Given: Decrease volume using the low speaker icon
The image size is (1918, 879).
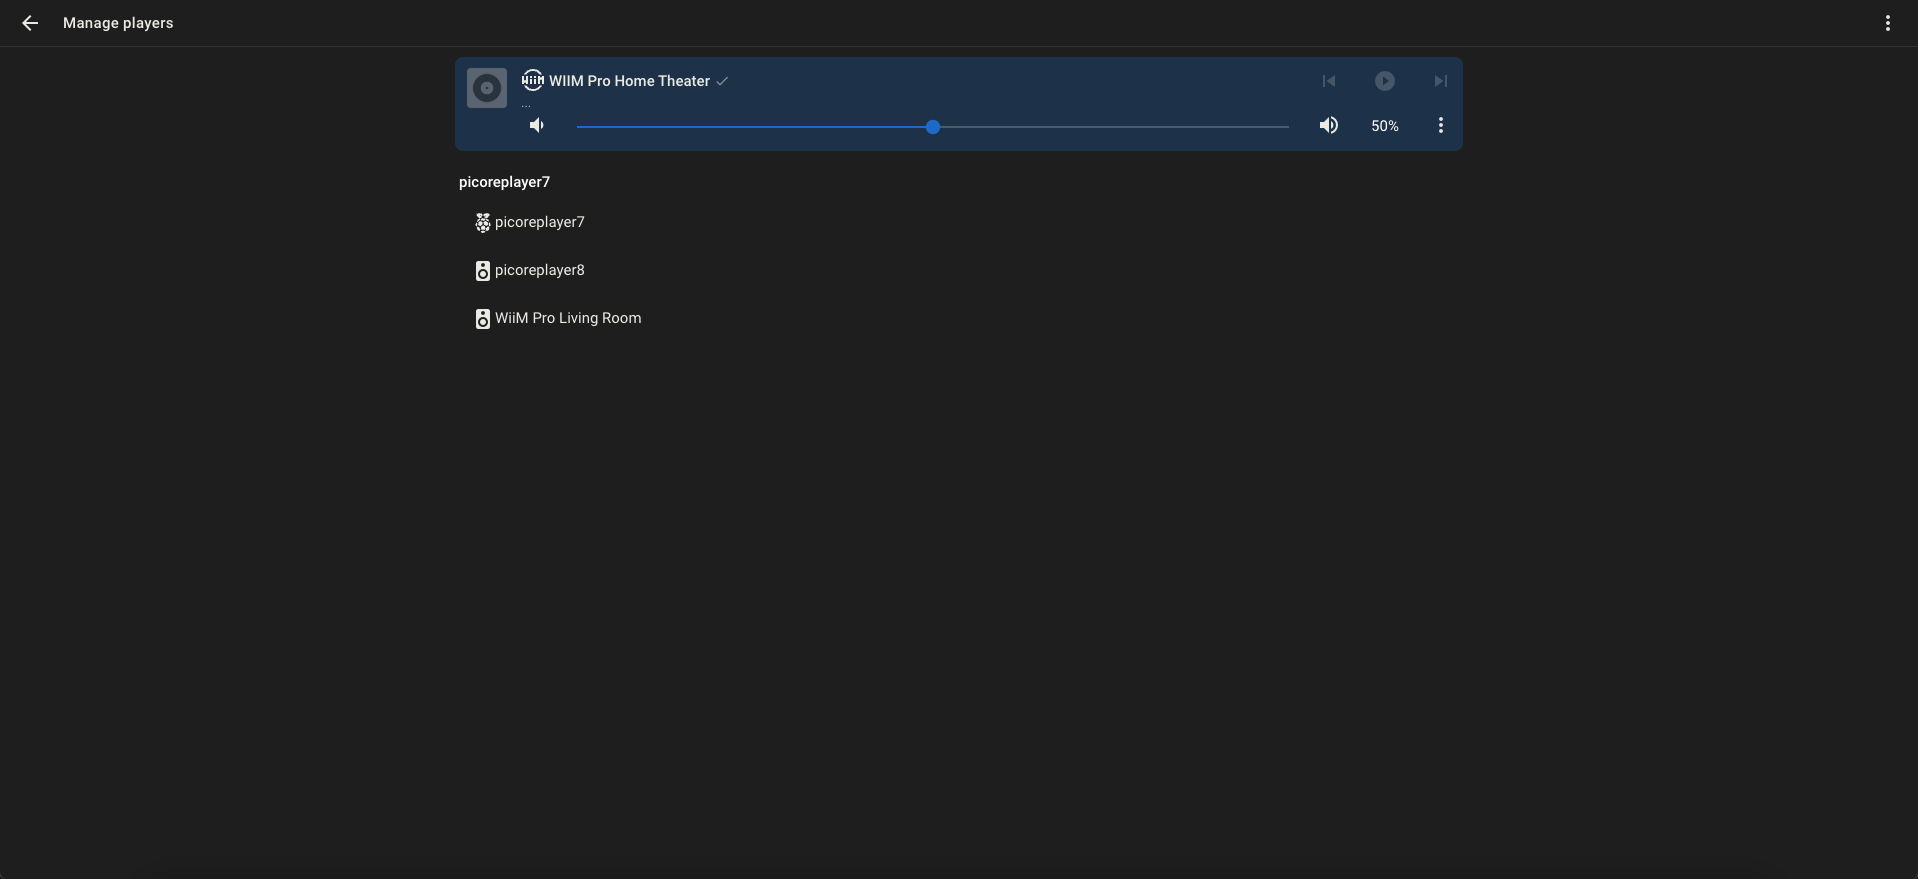Looking at the screenshot, I should coord(537,125).
